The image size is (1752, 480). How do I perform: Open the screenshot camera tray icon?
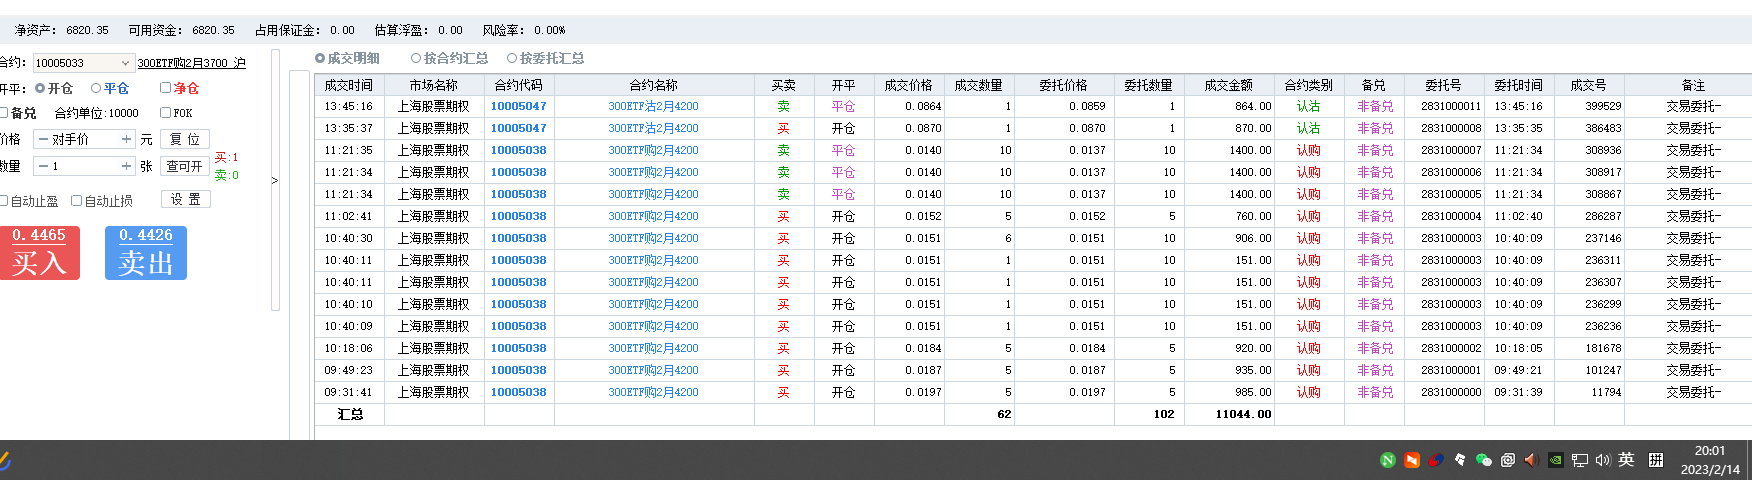click(1508, 460)
